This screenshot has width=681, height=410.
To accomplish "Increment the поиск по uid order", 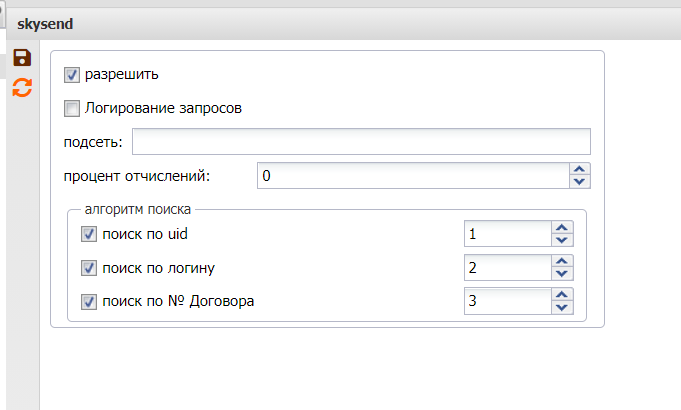I will point(562,229).
